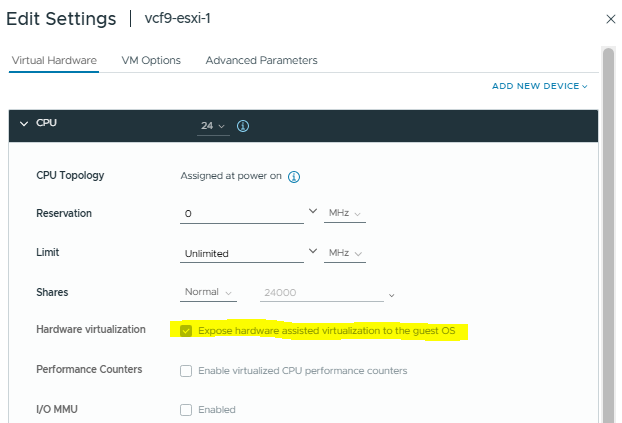Click ADD NEW DEVICE button

(x=539, y=87)
